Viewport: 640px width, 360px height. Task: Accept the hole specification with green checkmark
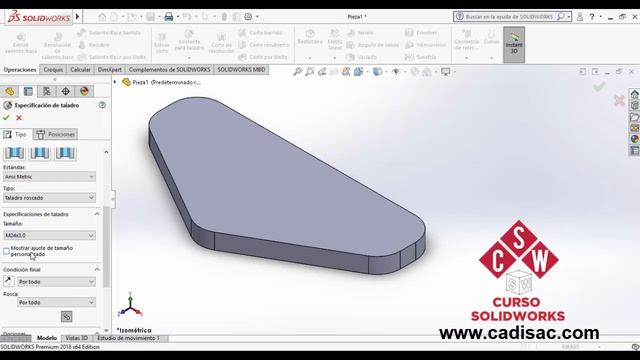point(6,118)
